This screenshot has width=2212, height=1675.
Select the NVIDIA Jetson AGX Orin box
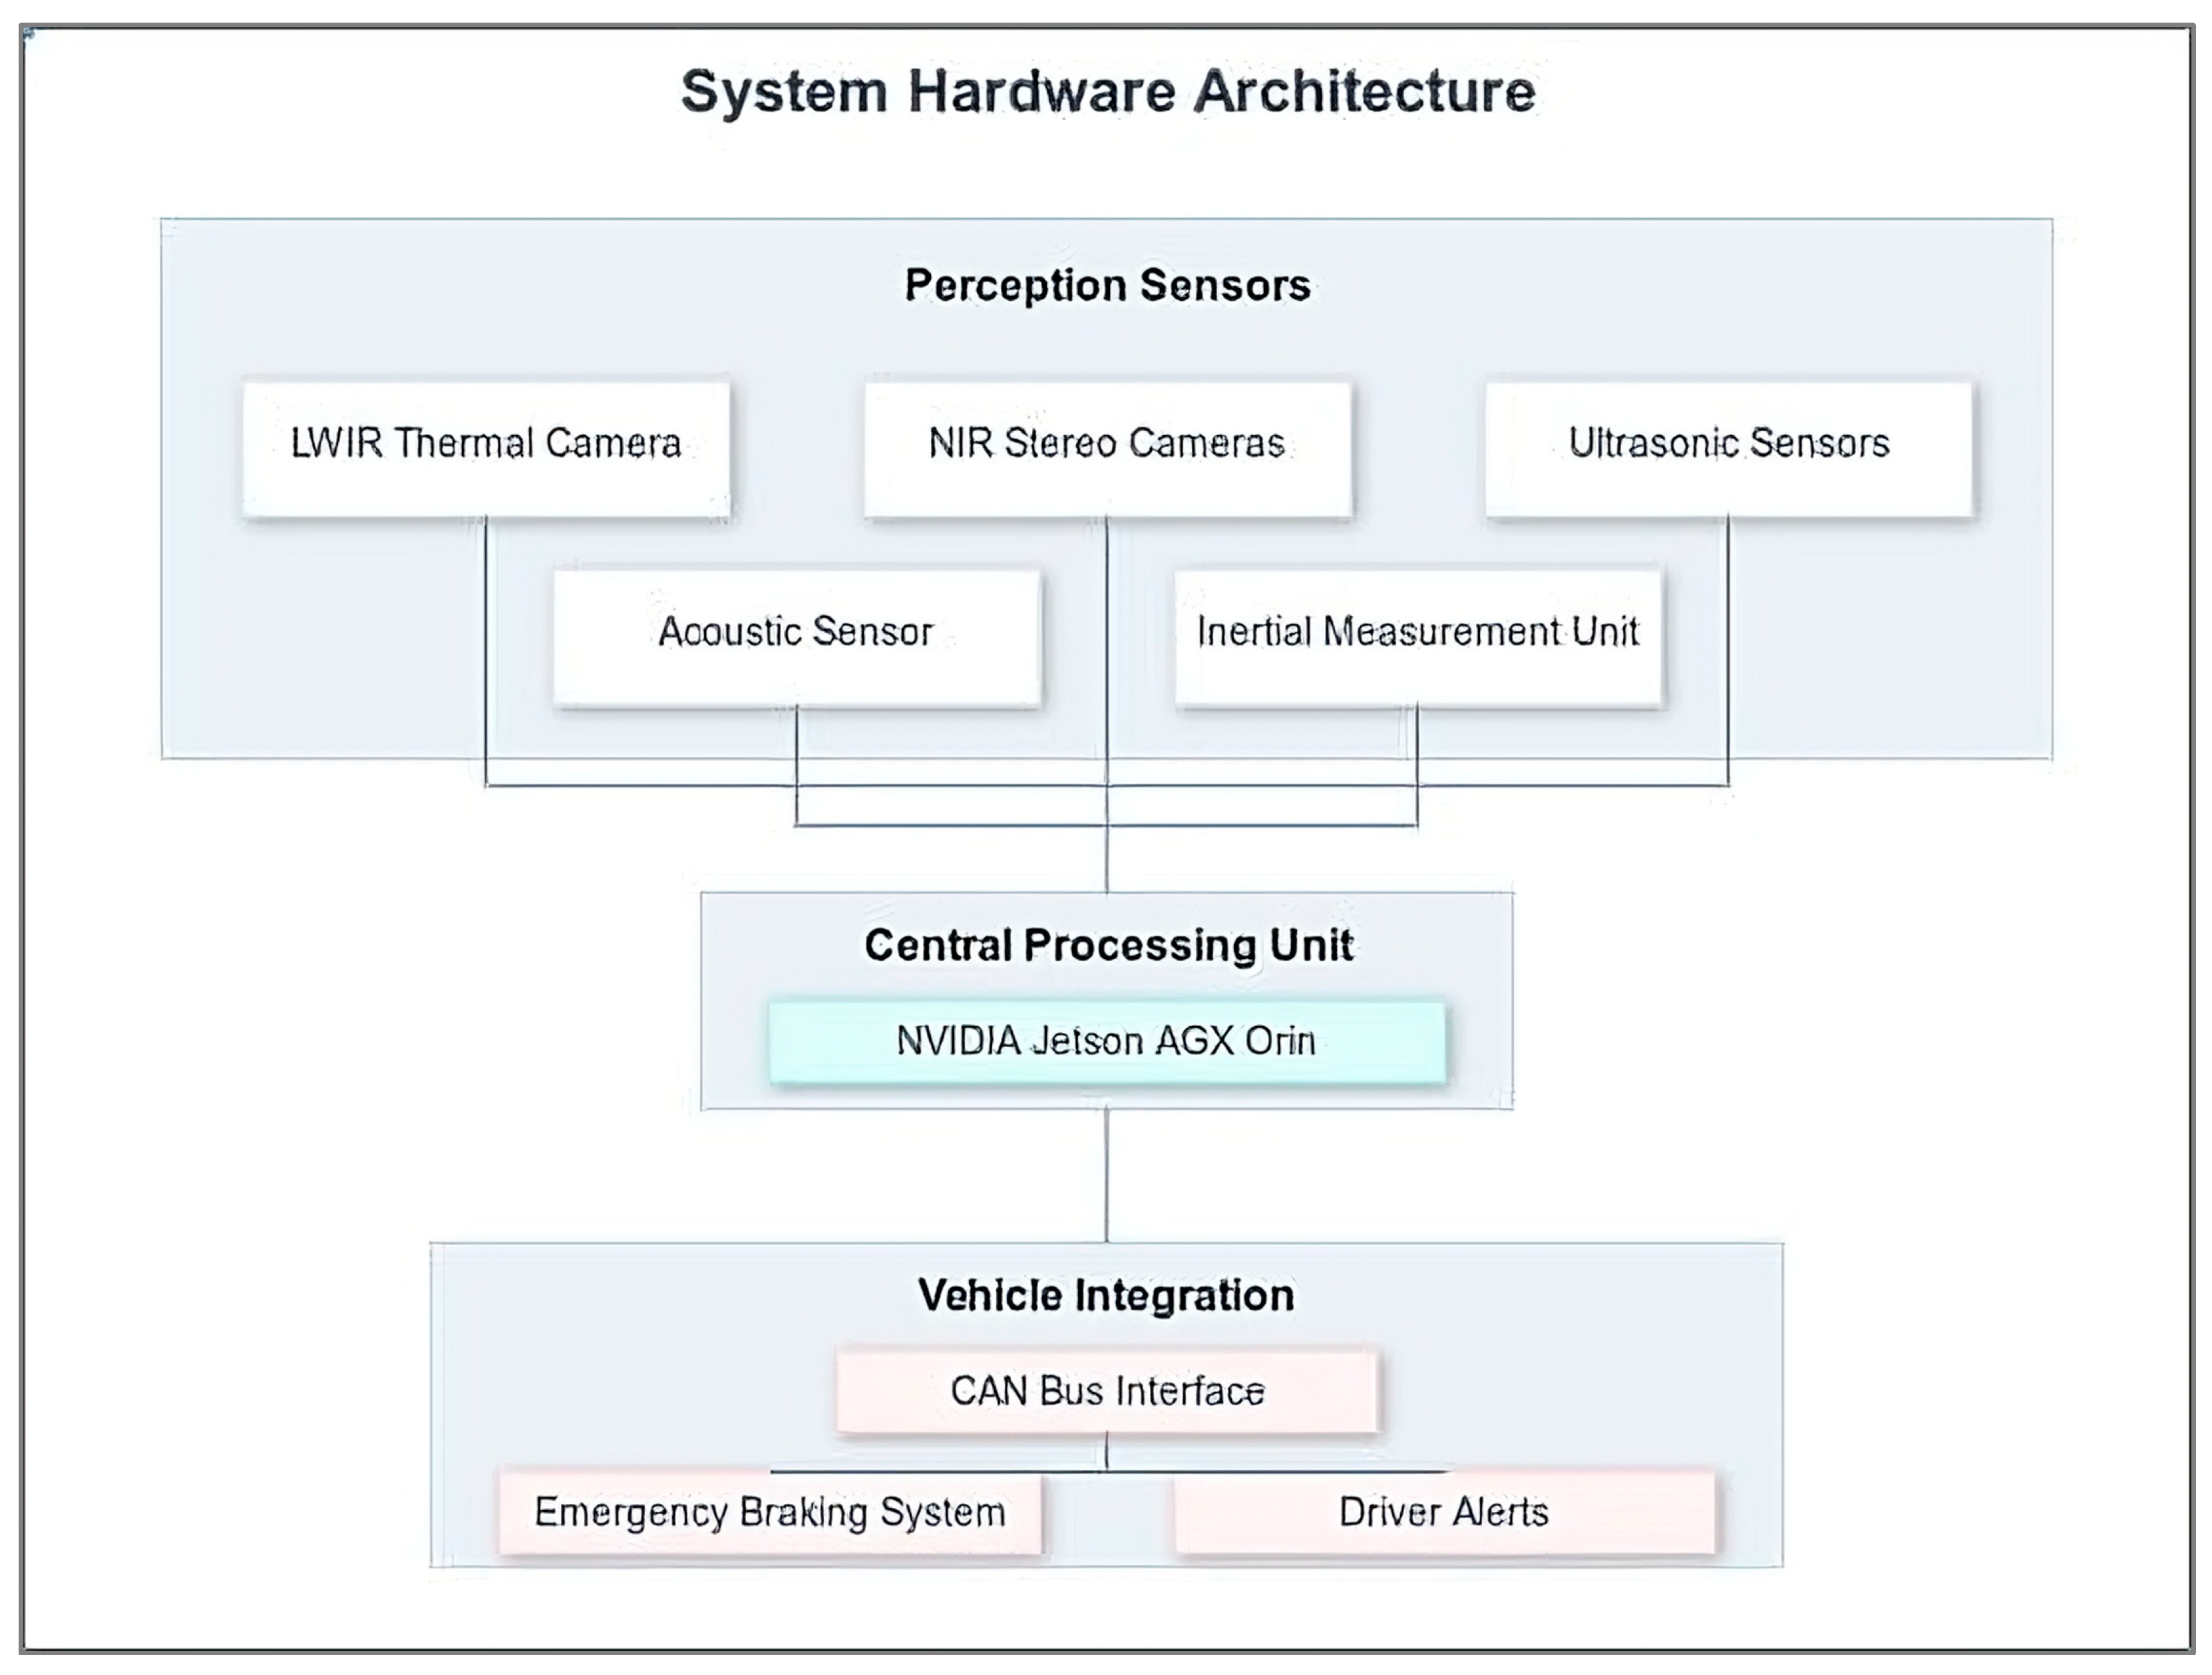(1107, 1041)
